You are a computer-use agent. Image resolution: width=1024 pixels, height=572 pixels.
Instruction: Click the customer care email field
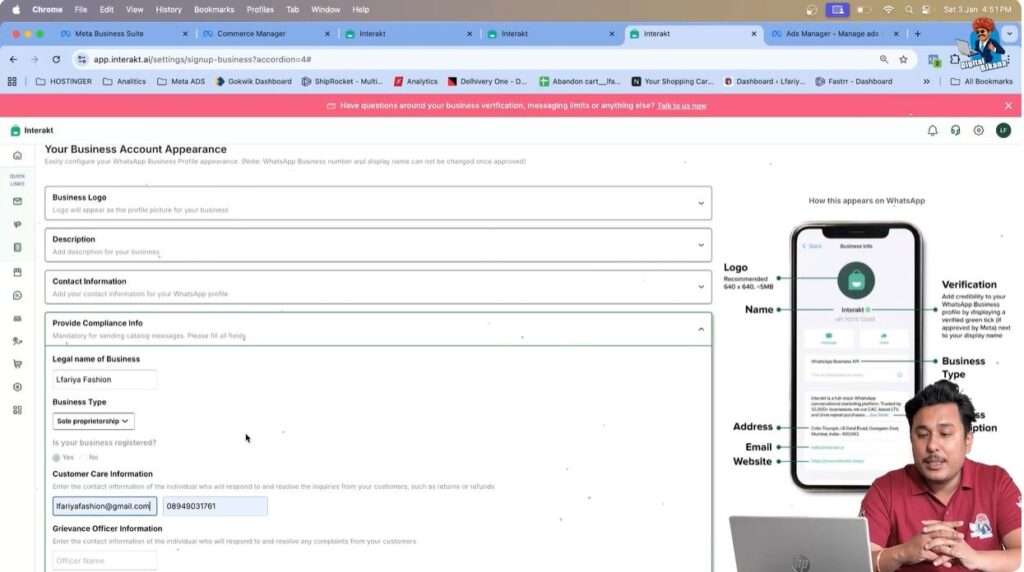(x=104, y=506)
